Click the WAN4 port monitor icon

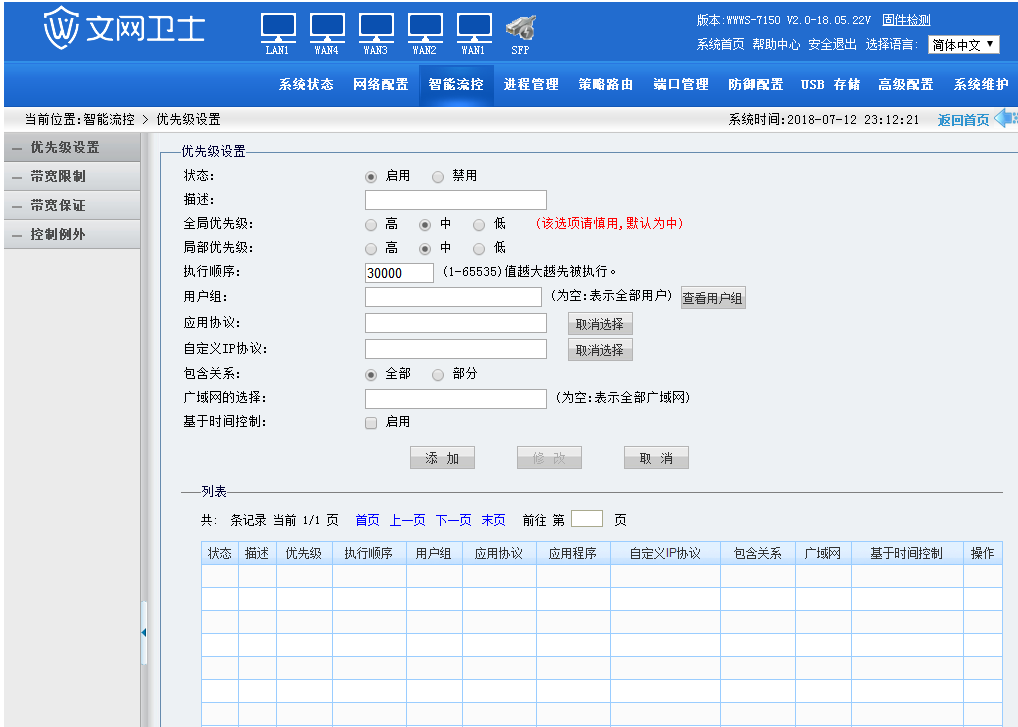click(327, 28)
